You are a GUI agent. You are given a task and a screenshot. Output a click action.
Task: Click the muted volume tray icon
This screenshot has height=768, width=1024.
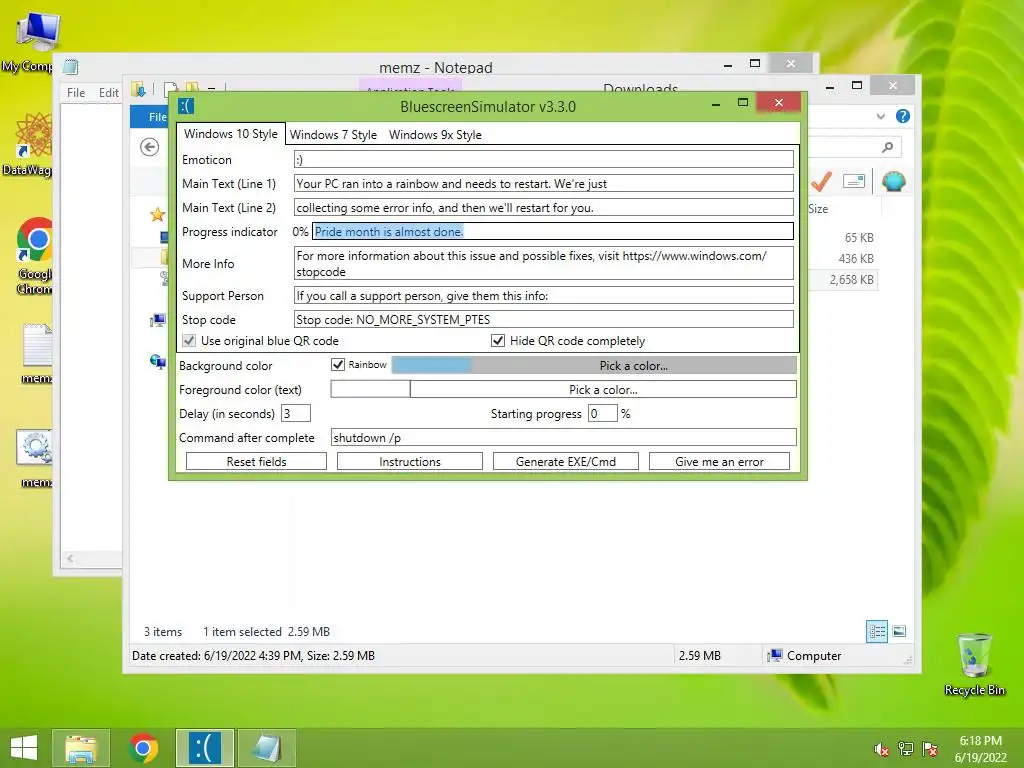point(881,749)
